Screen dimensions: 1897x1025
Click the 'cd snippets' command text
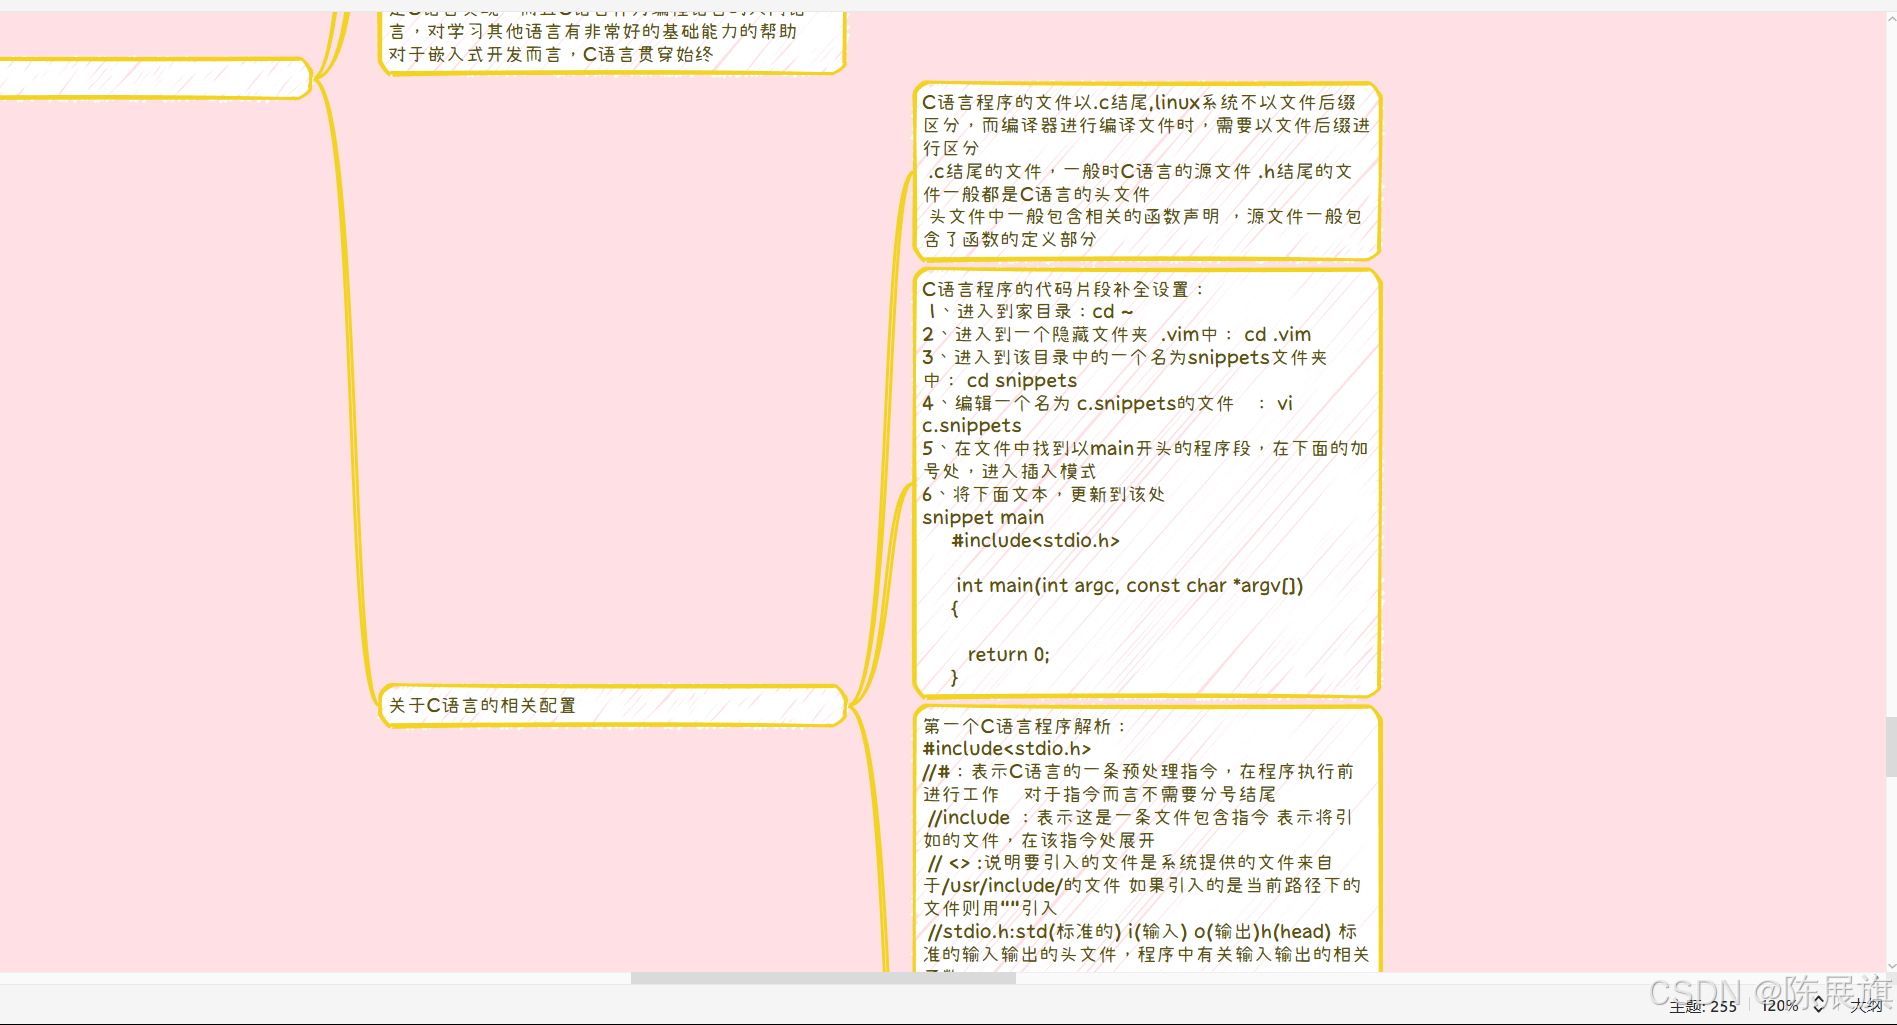pyautogui.click(x=1022, y=380)
